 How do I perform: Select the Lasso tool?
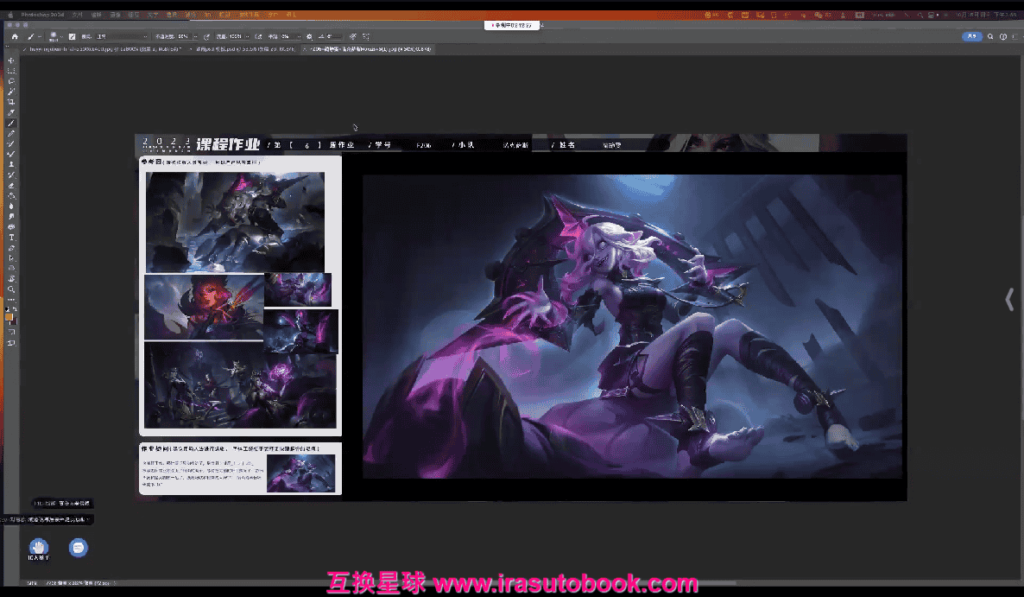[x=11, y=81]
